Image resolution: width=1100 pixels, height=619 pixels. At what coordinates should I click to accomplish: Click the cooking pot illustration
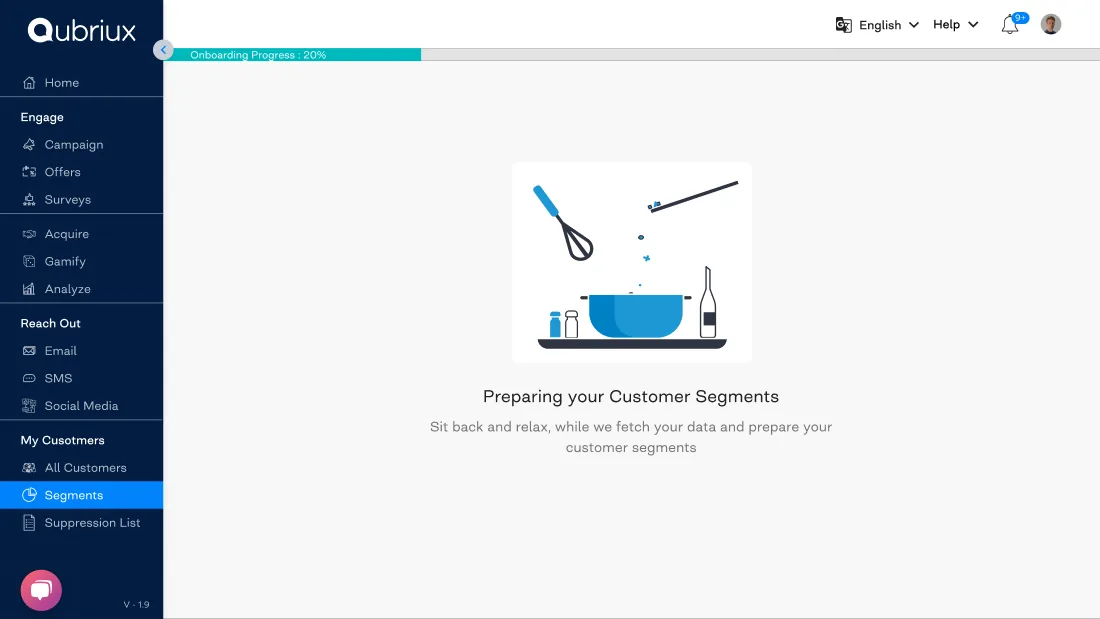point(636,315)
